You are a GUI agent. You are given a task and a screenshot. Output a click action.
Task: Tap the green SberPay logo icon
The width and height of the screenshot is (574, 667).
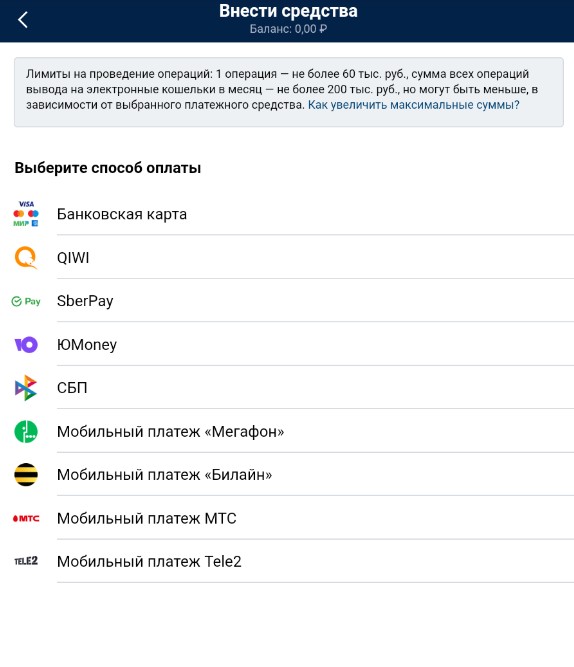click(26, 301)
